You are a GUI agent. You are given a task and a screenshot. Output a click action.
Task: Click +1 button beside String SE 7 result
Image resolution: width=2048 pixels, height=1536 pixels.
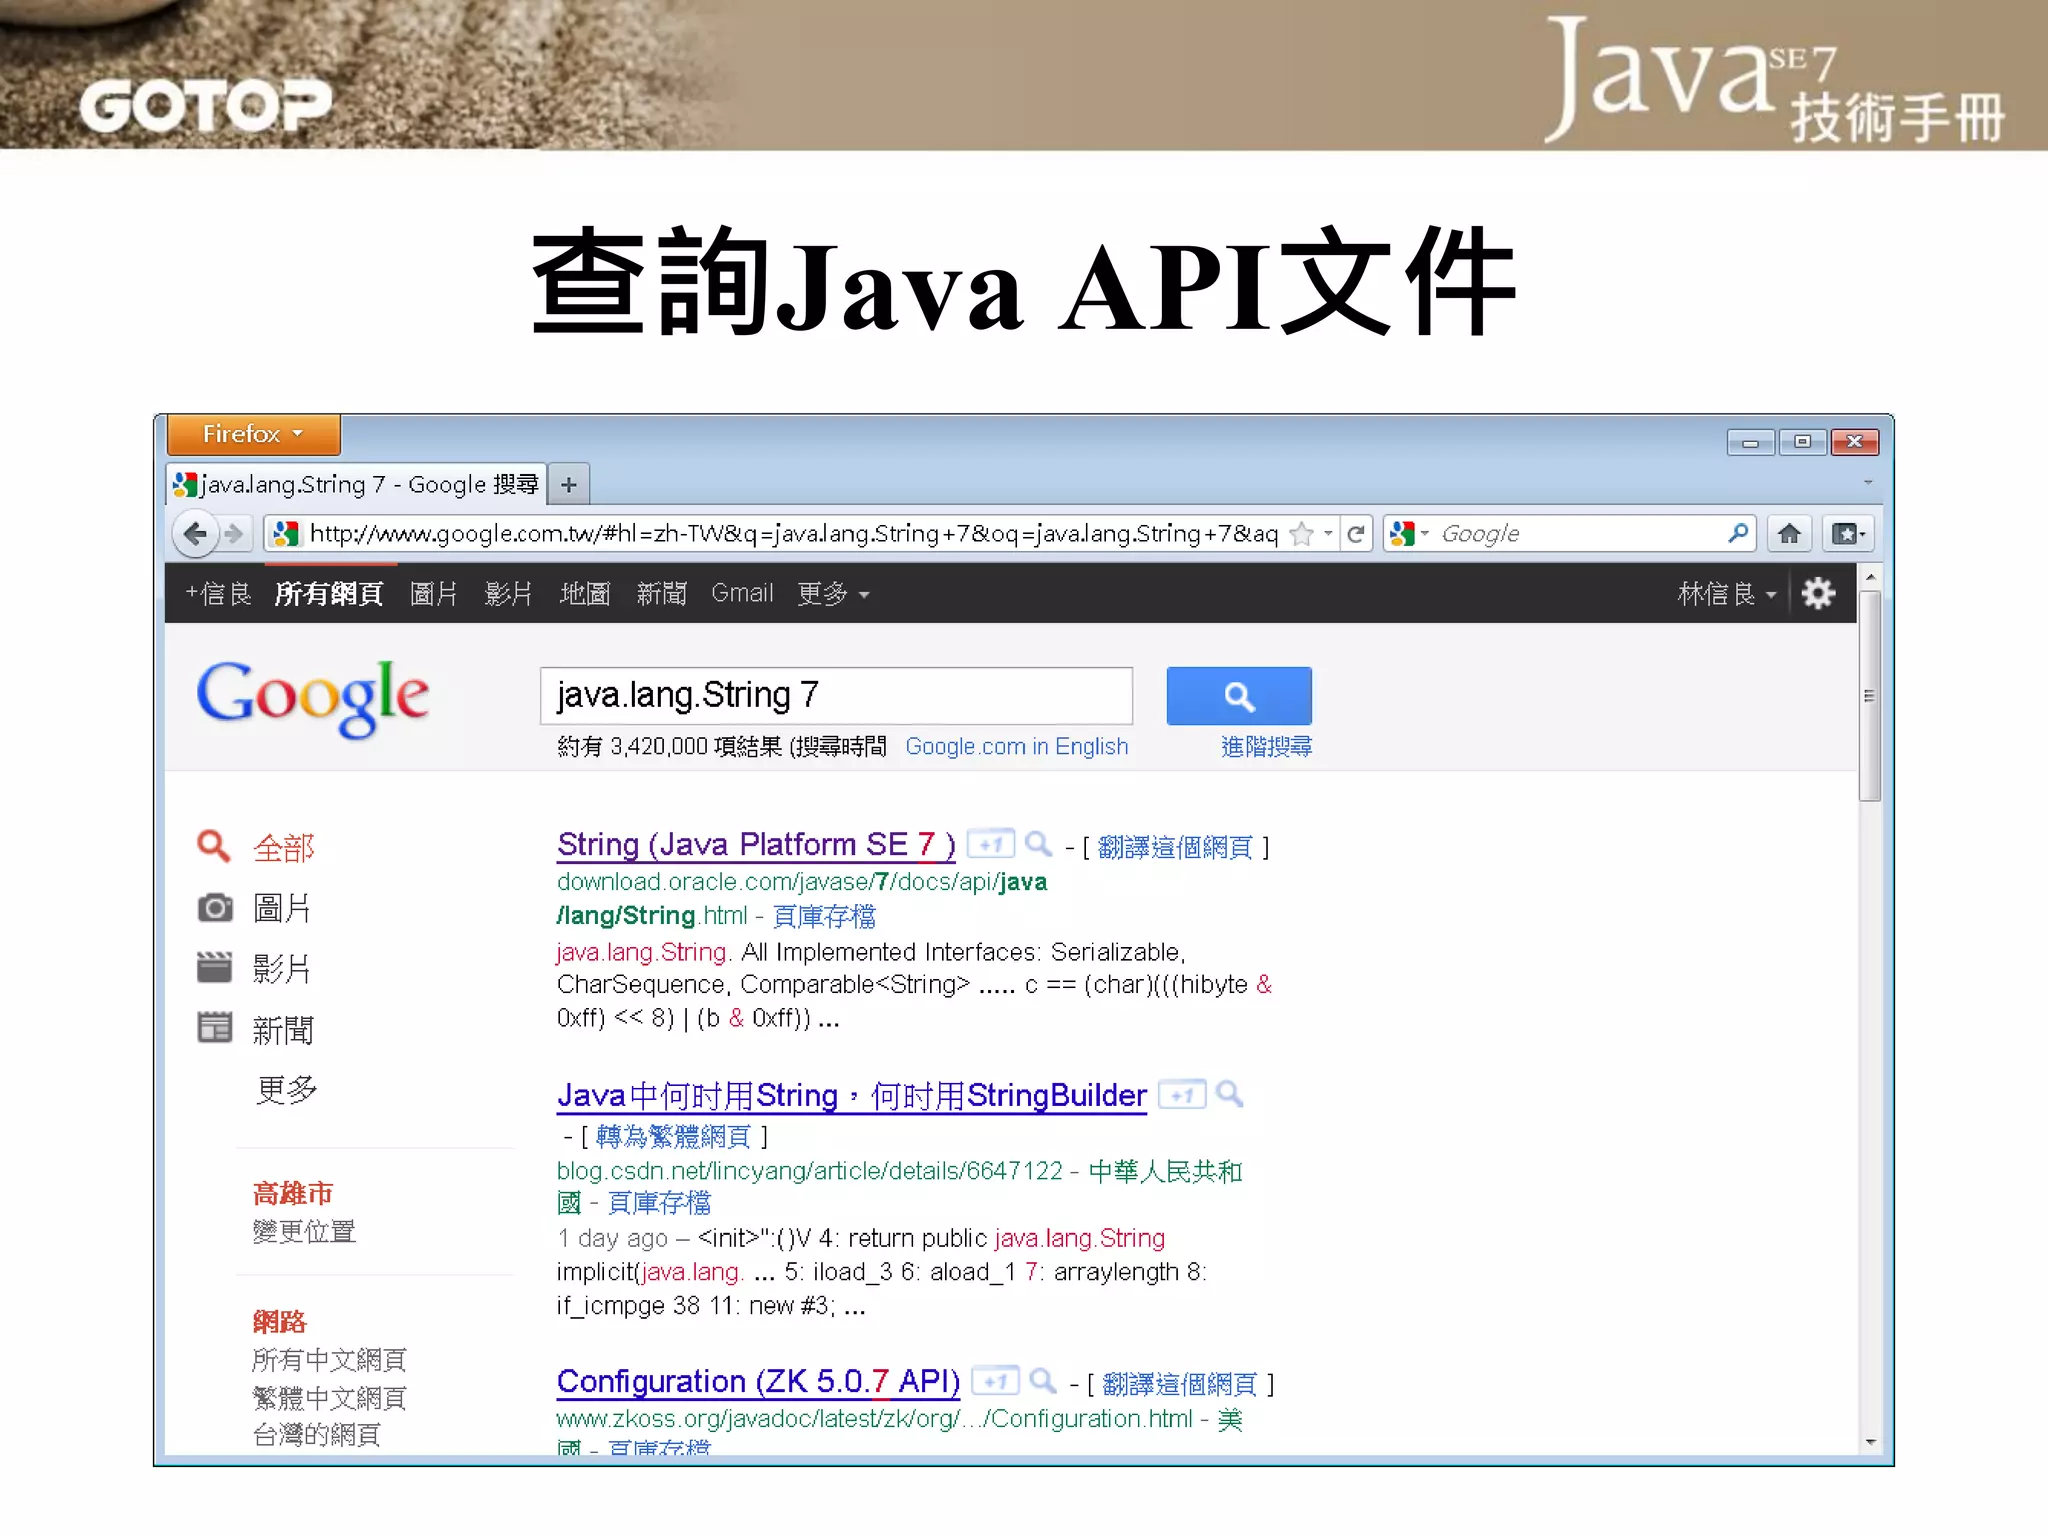[991, 845]
